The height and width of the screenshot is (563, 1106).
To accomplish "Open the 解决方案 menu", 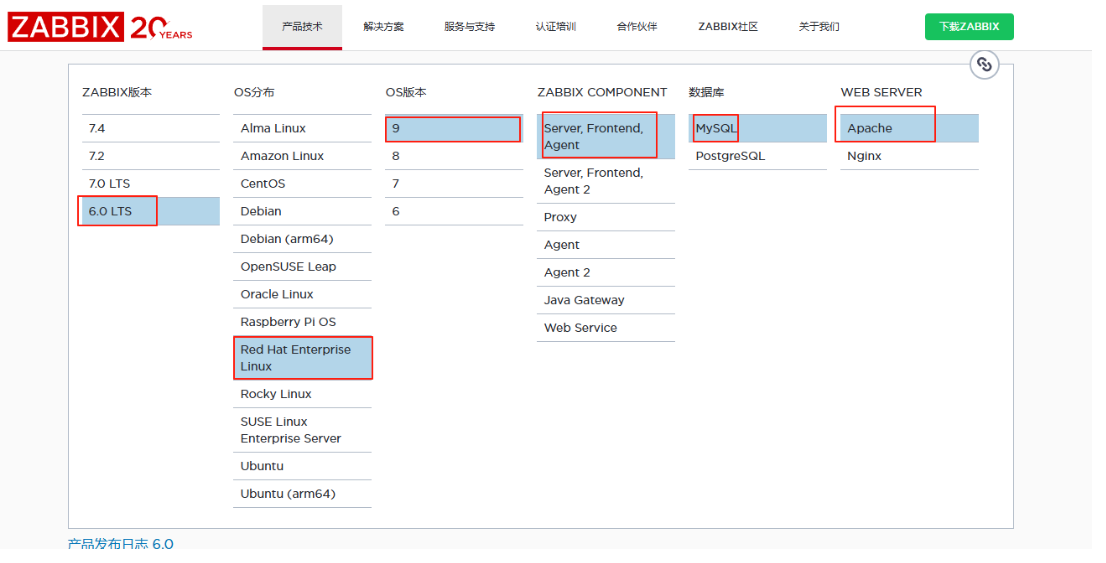I will coord(384,27).
